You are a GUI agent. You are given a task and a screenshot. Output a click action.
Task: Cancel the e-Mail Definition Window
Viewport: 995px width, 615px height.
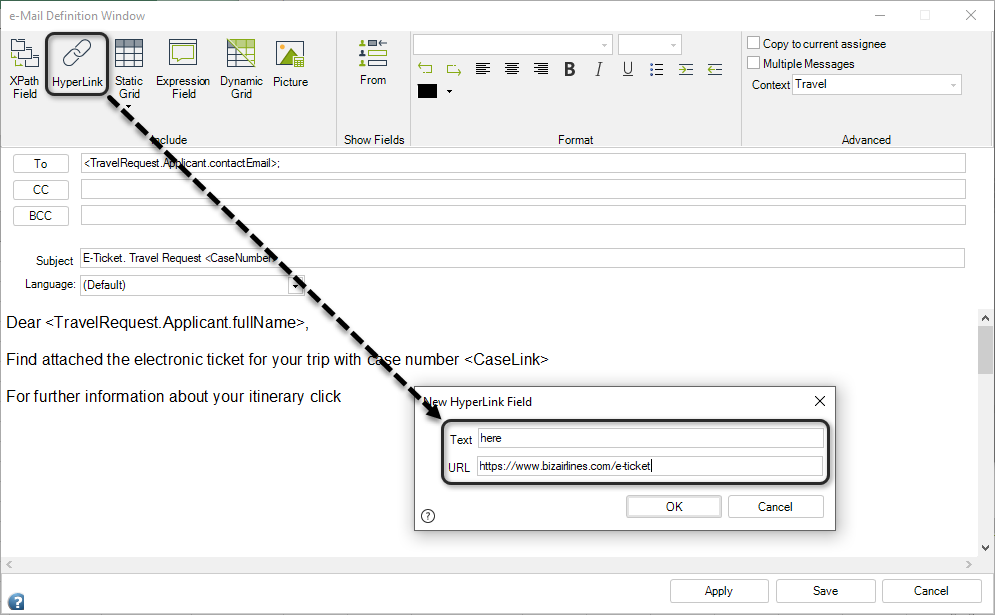point(931,591)
